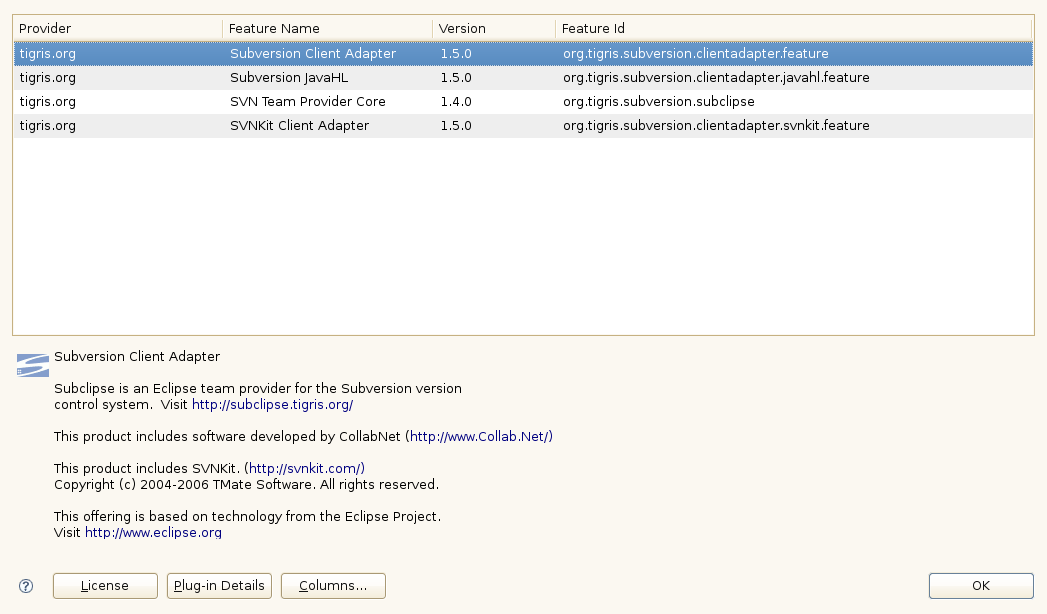The image size is (1047, 614).
Task: Open the help question mark icon
Action: (x=26, y=586)
